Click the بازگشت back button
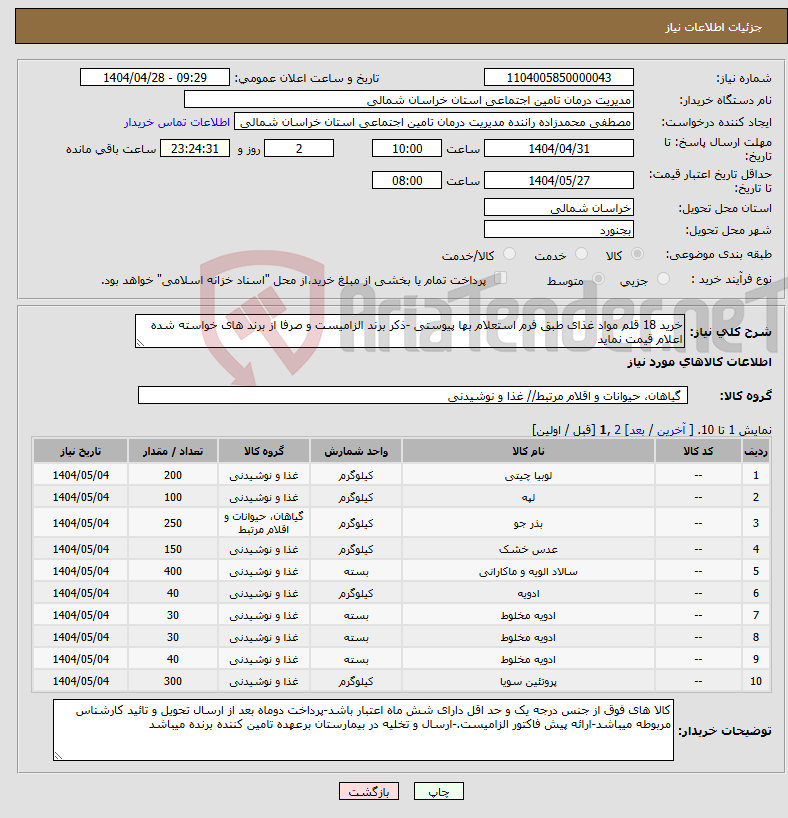This screenshot has width=788, height=818. click(x=368, y=791)
